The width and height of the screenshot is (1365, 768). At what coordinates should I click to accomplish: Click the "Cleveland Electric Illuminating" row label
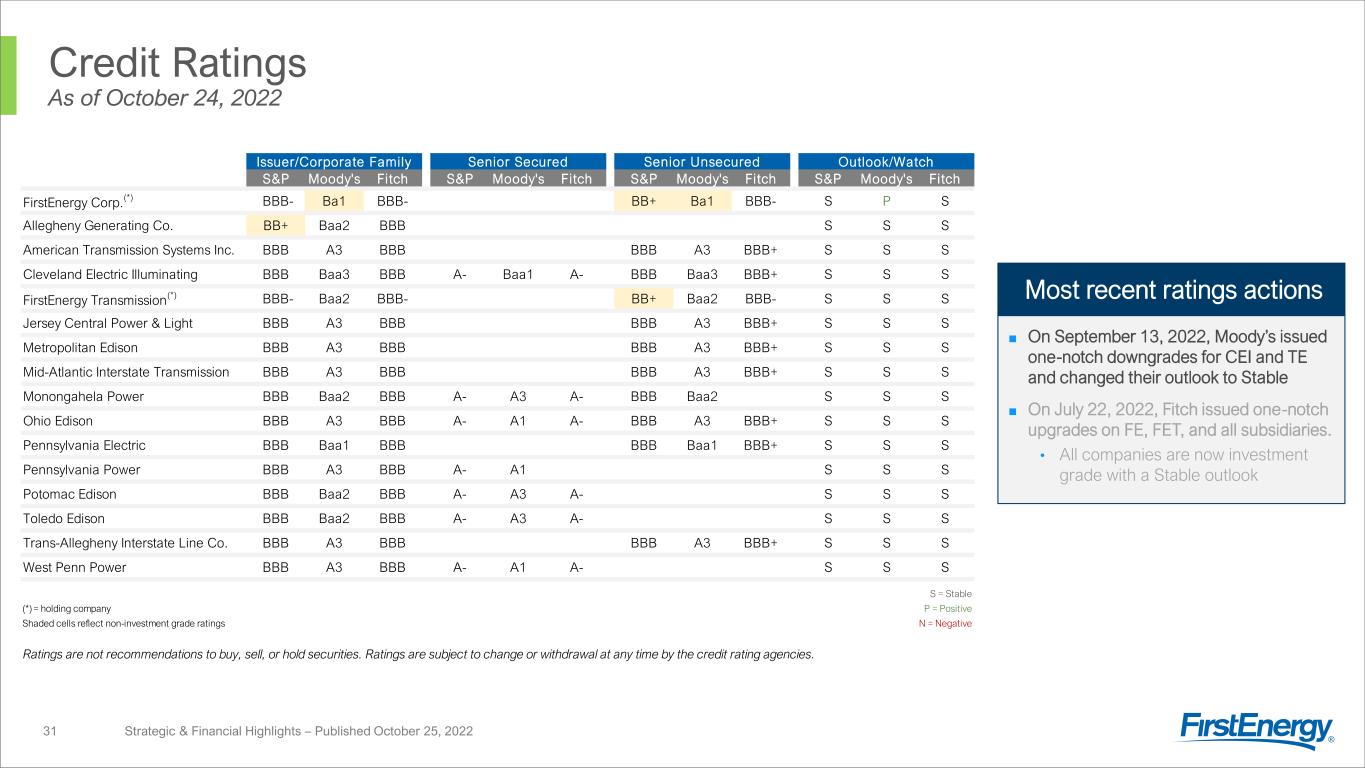pyautogui.click(x=110, y=274)
